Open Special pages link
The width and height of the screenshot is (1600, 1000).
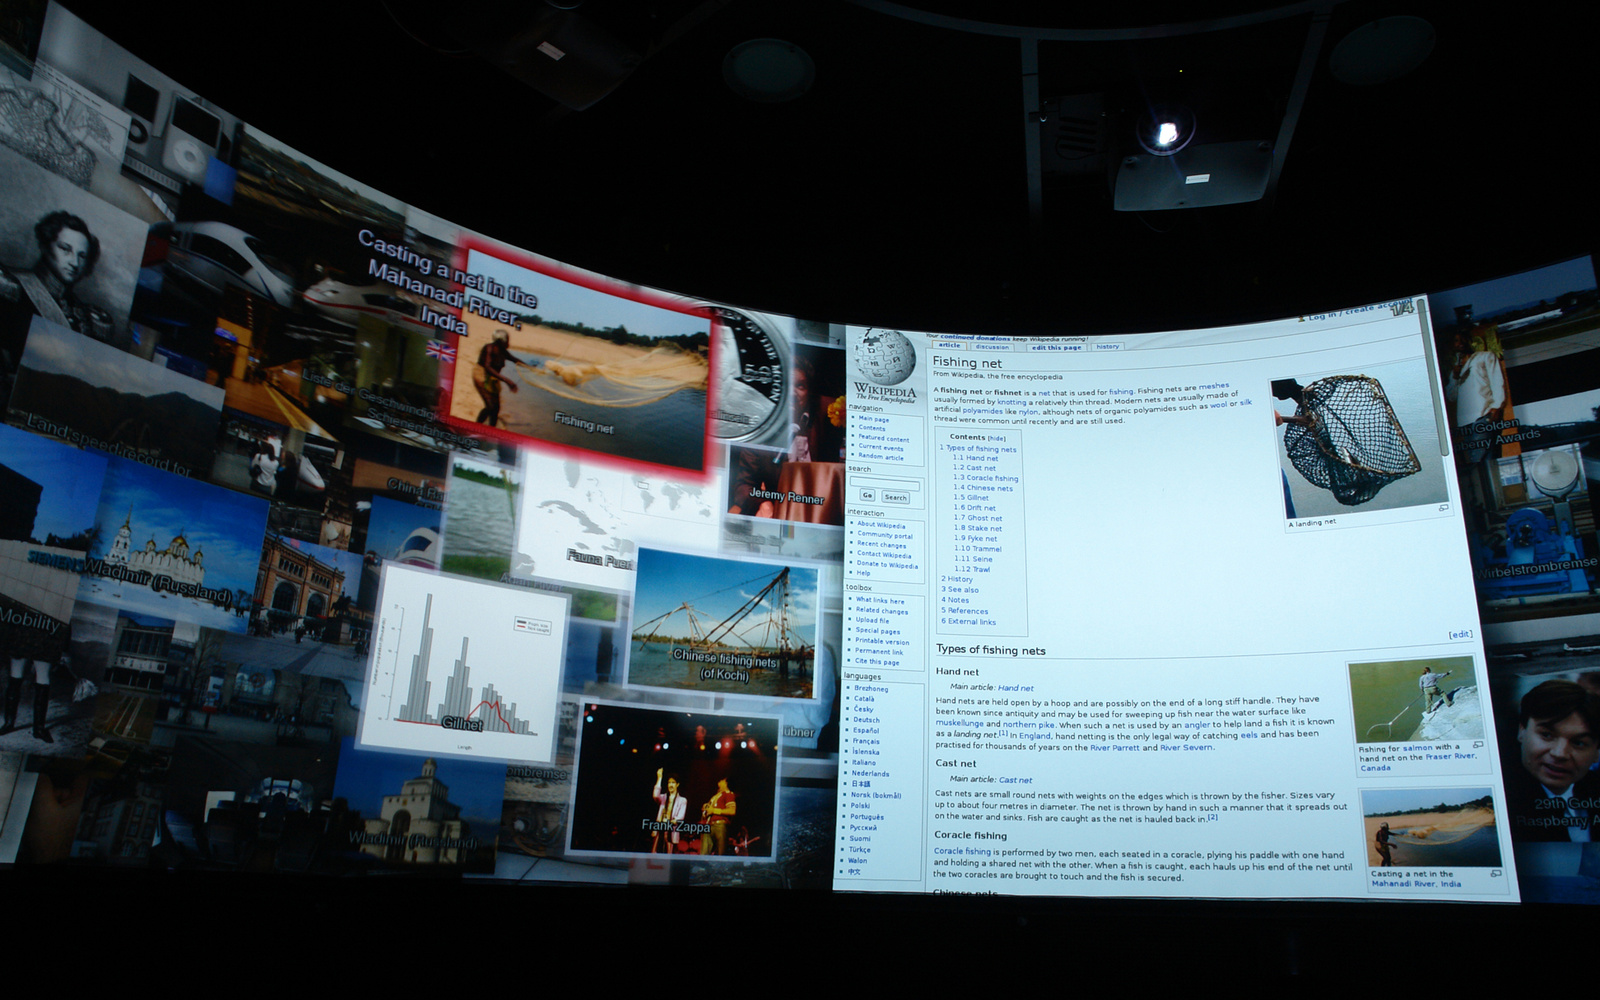877,631
